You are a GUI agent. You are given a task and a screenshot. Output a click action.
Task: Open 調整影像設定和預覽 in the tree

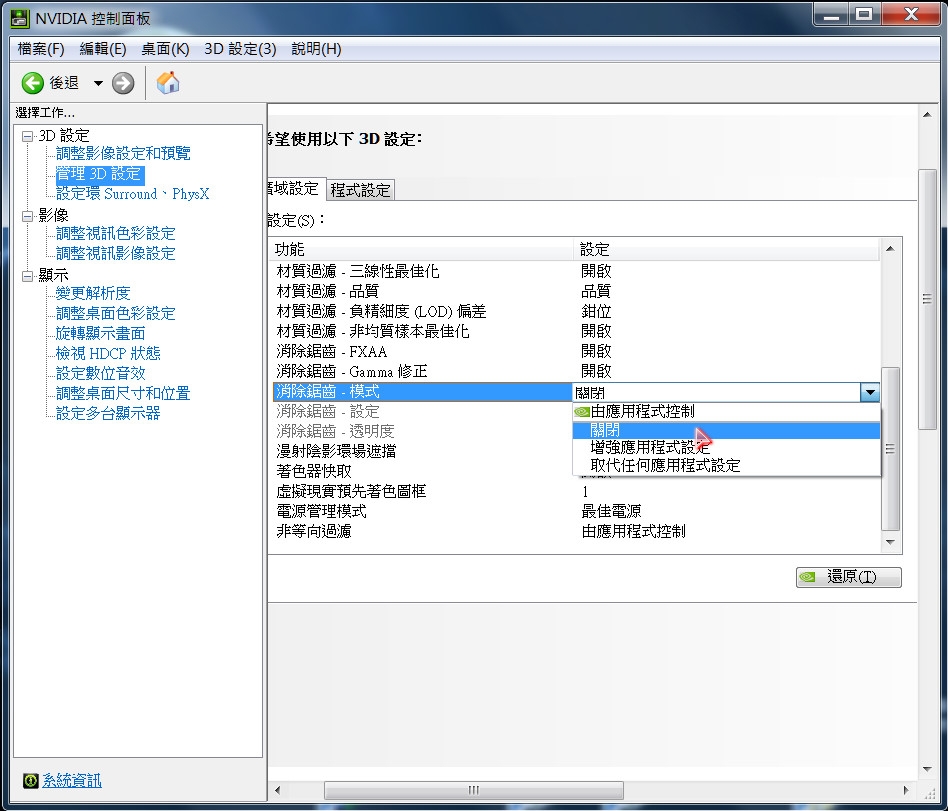pyautogui.click(x=123, y=154)
